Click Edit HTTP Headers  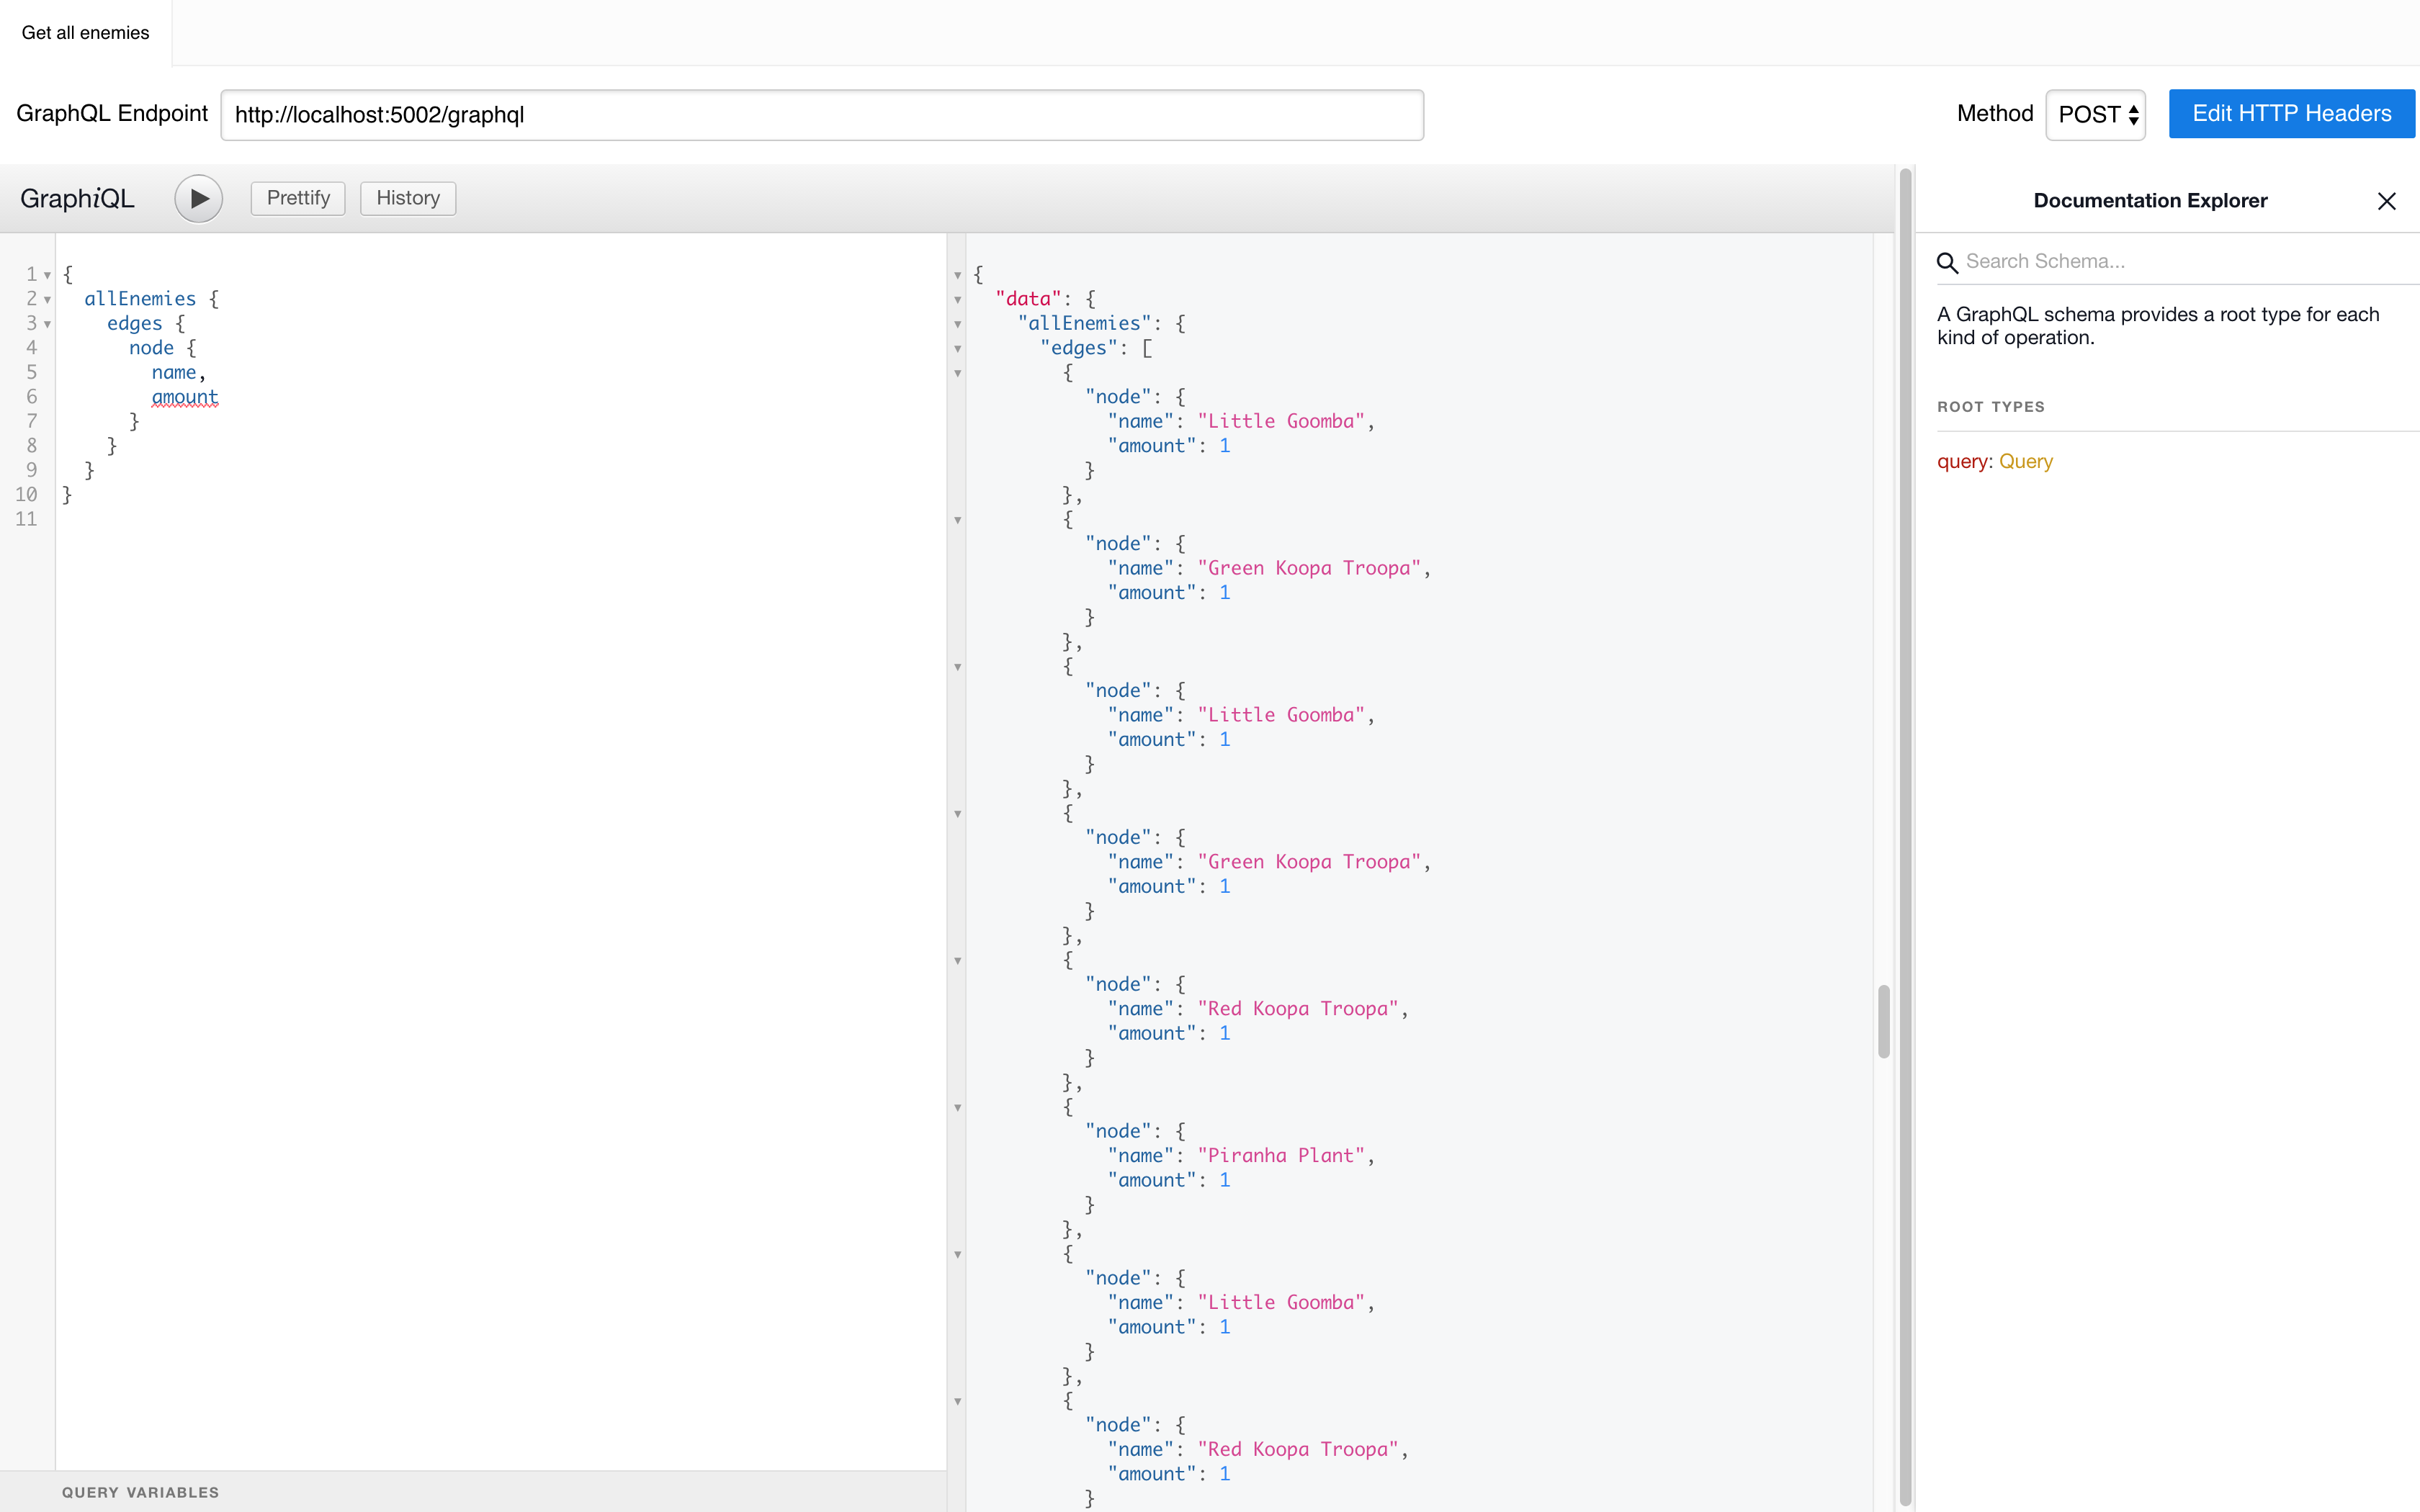[x=2291, y=114]
